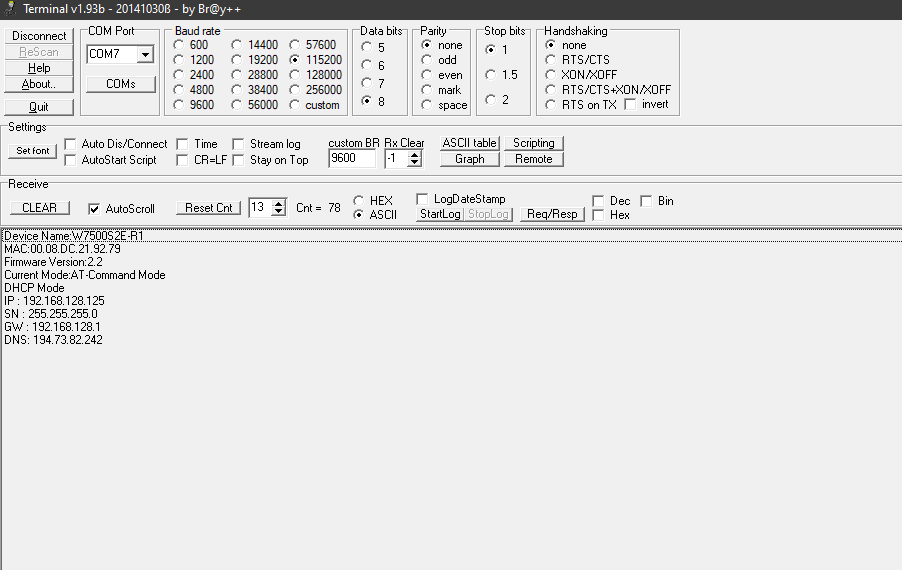Click the custom BR input field
This screenshot has height=570, width=902.
click(352, 158)
